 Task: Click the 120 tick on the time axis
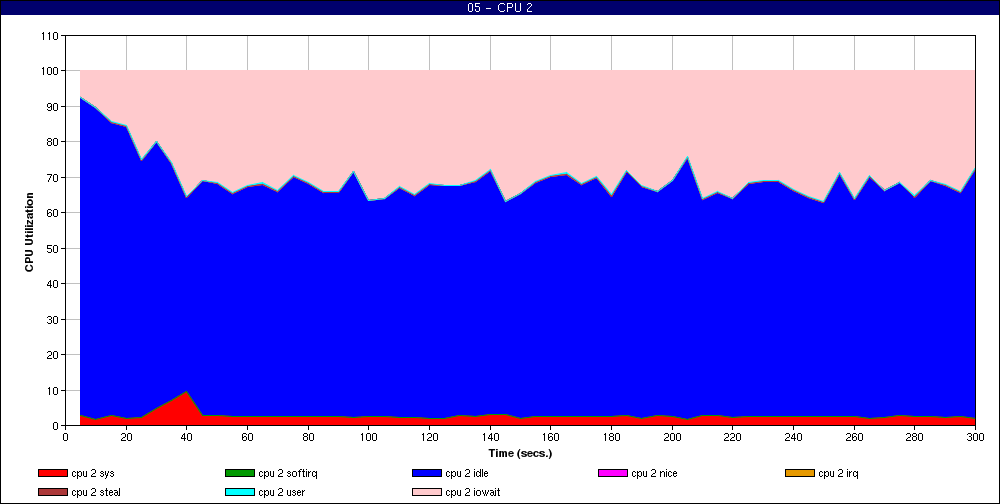pos(429,437)
